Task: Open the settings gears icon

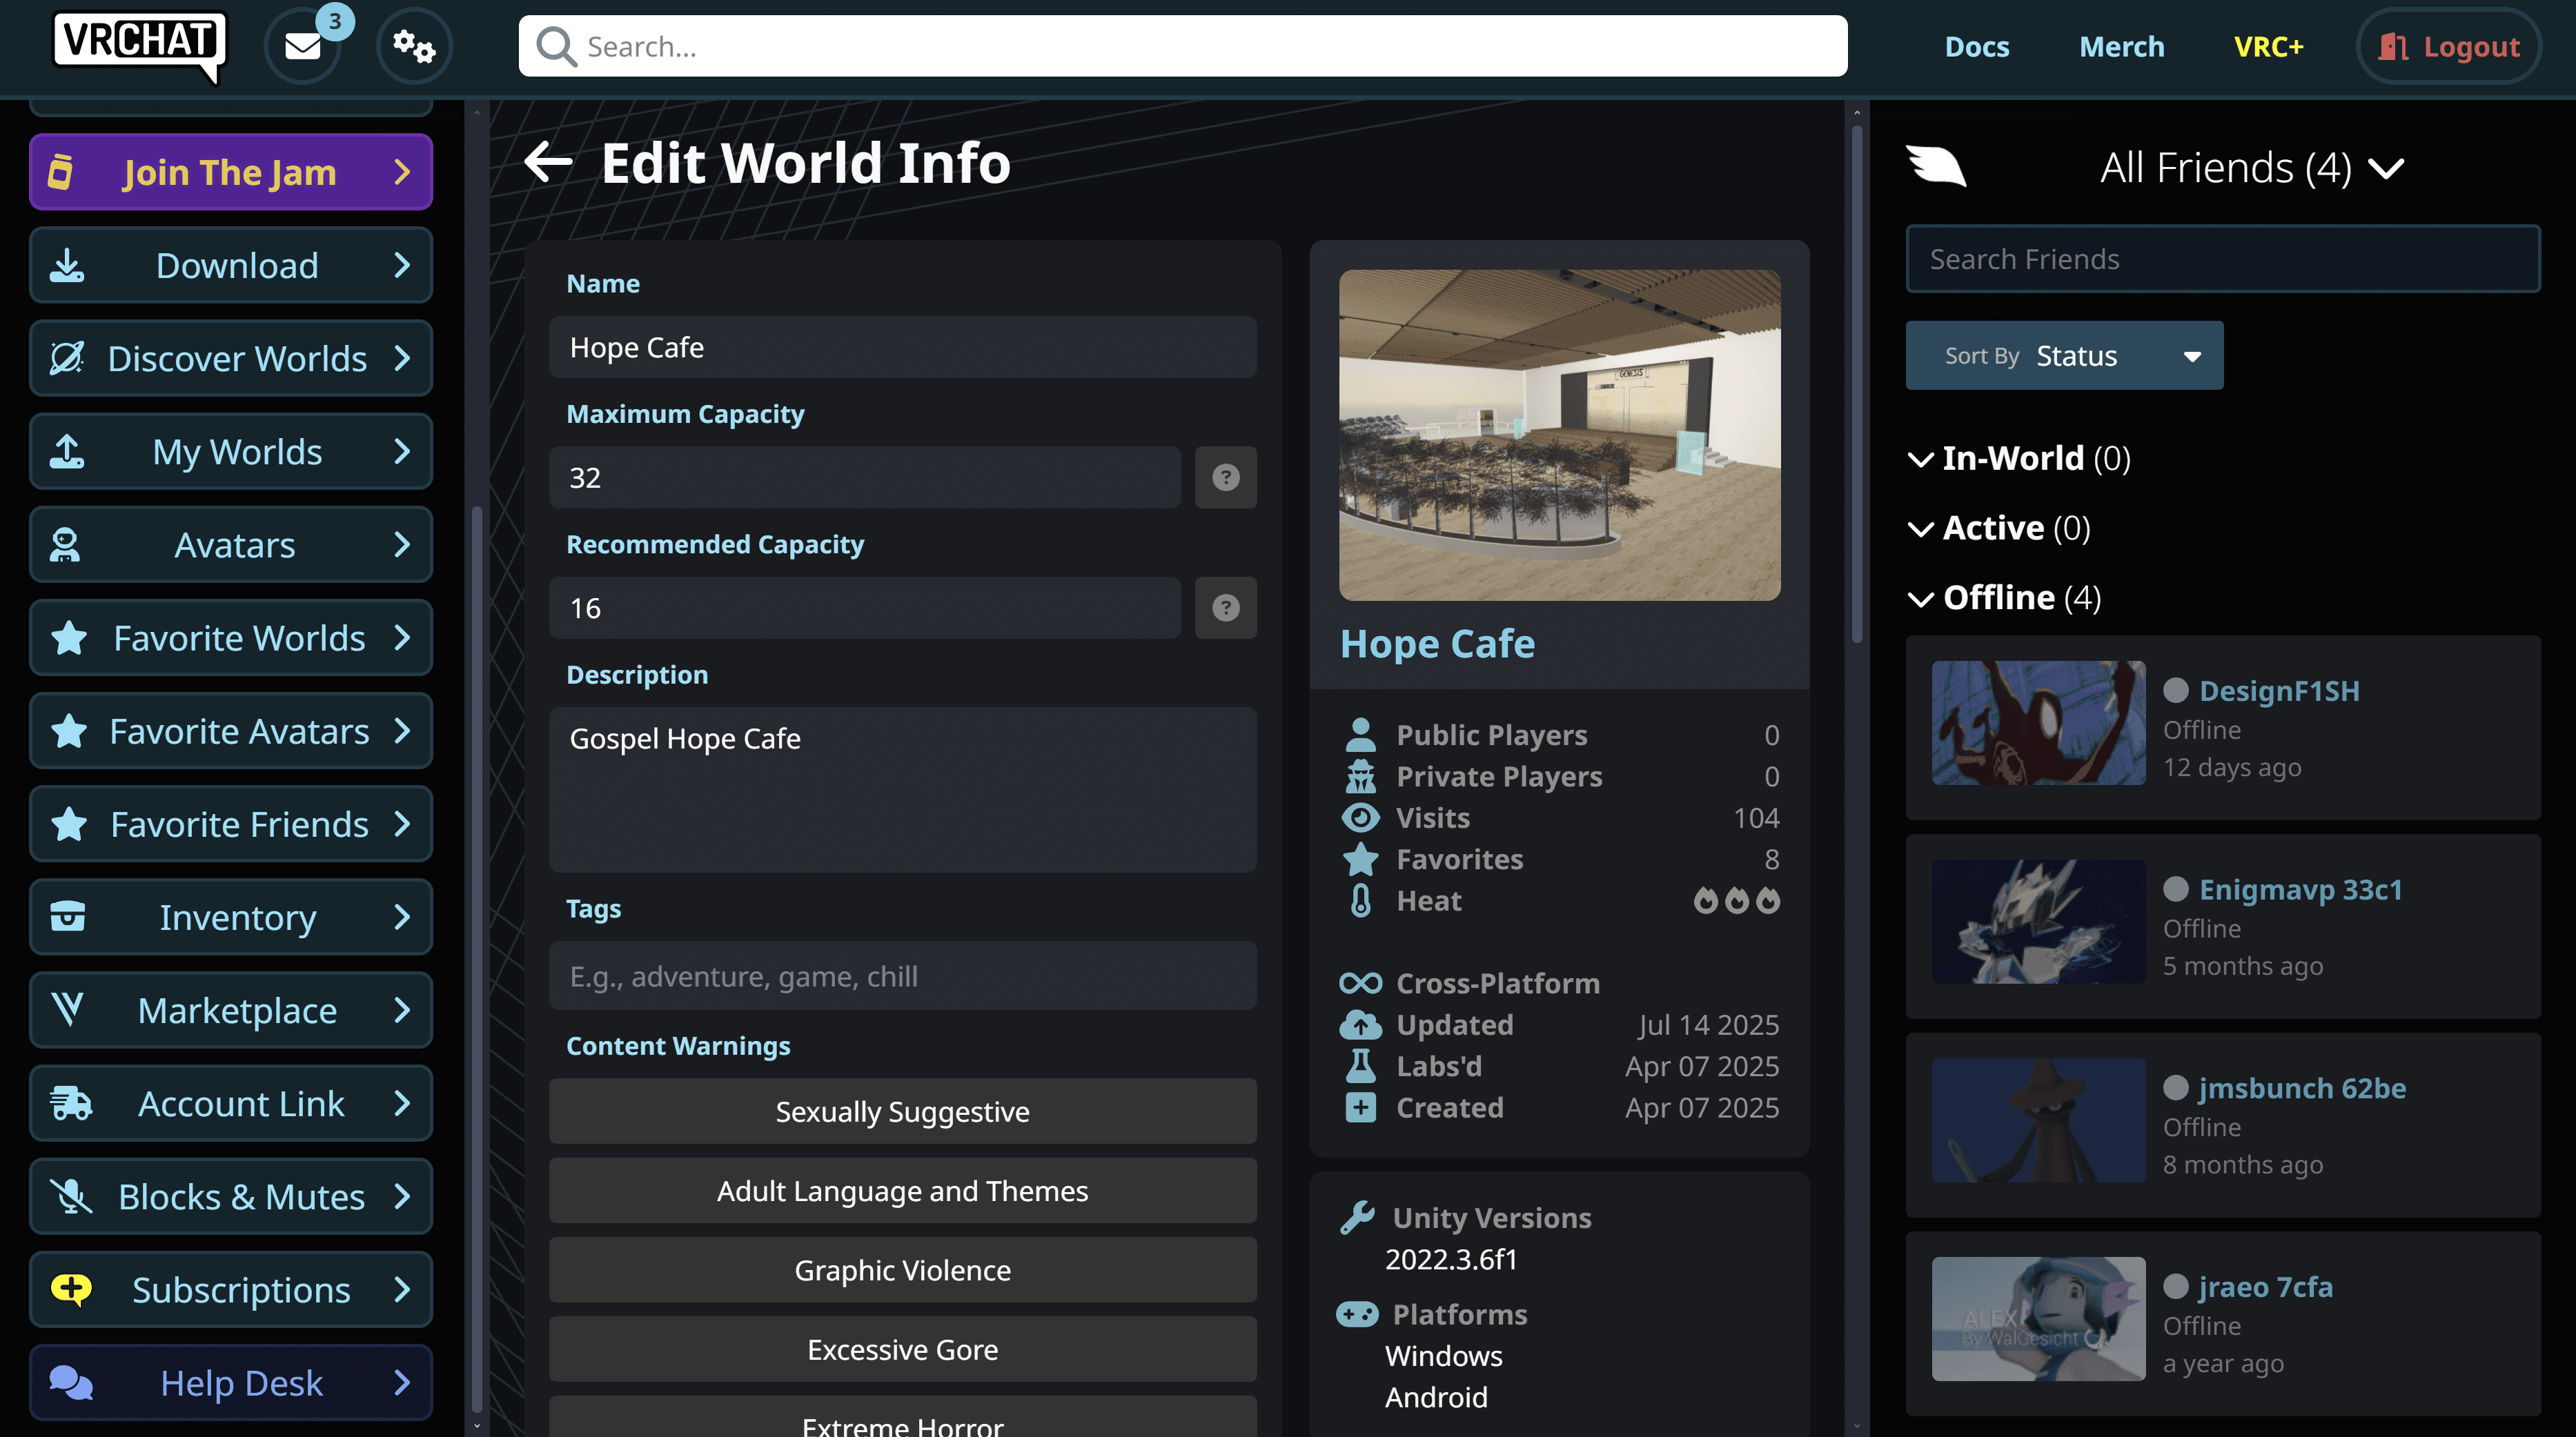Action: pyautogui.click(x=413, y=46)
